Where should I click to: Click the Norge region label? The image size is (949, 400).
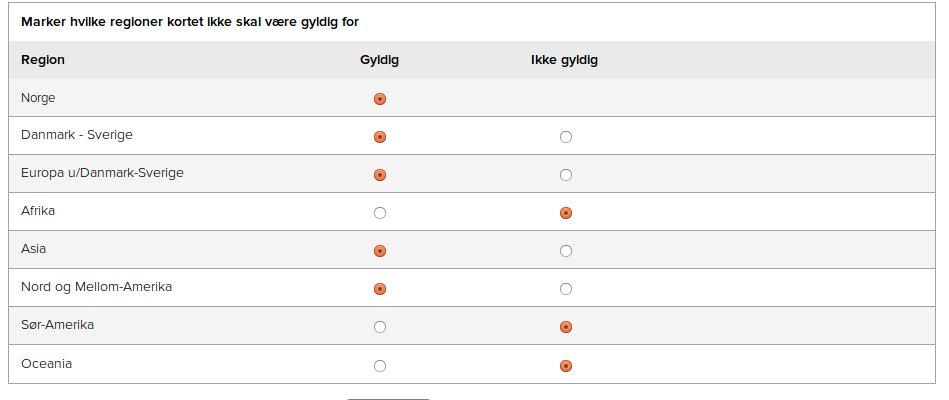38,97
